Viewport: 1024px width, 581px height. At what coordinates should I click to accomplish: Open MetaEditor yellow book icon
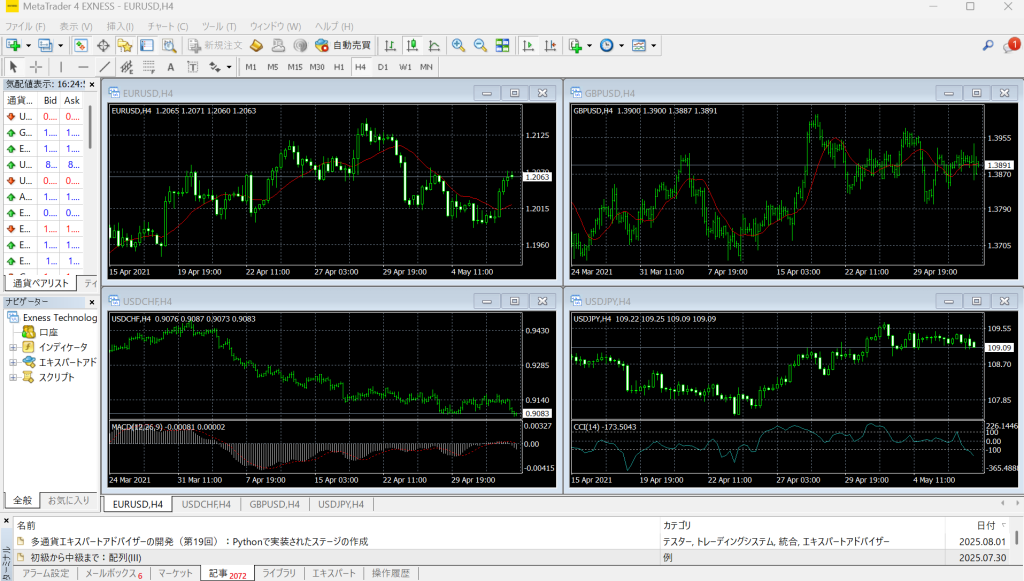coord(257,45)
